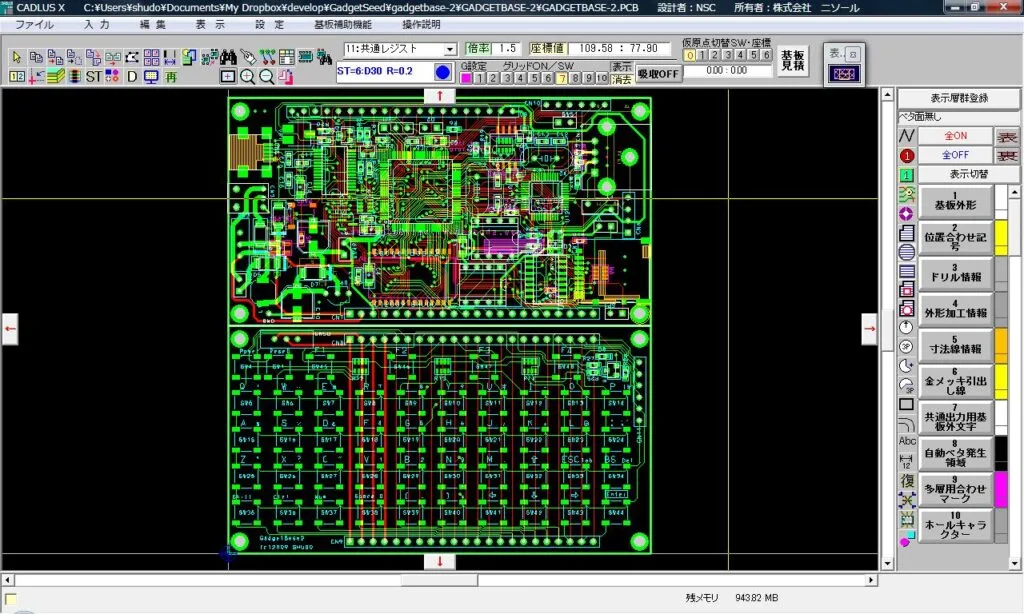Click the magenta G設定 color swatch

(466, 78)
